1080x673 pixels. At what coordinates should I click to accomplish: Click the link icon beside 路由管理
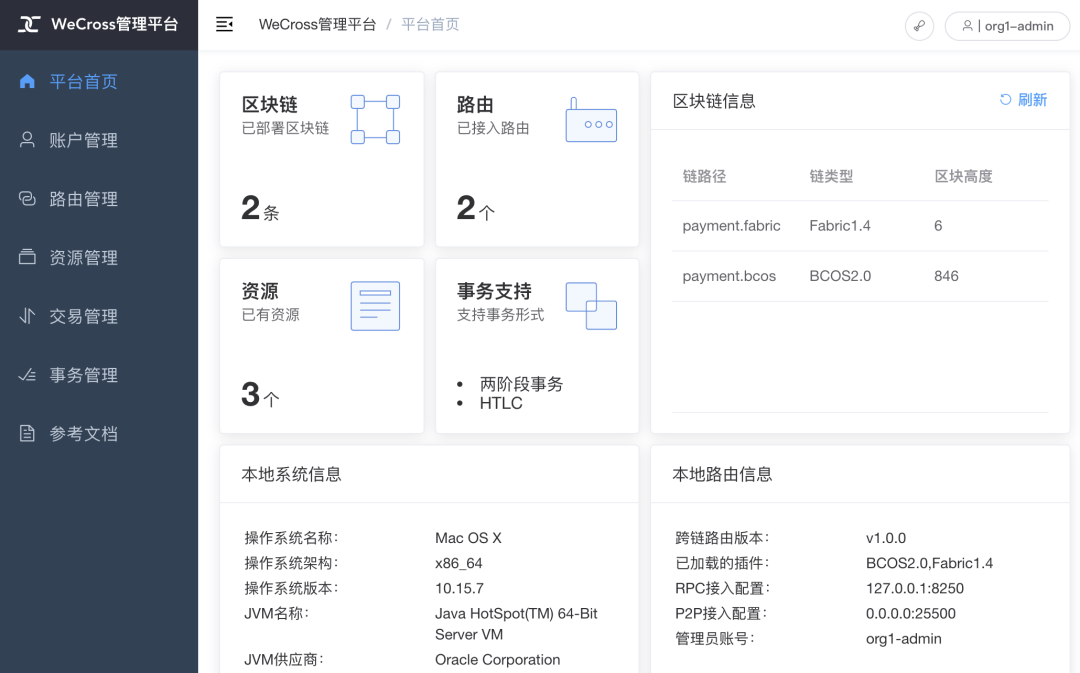click(27, 198)
